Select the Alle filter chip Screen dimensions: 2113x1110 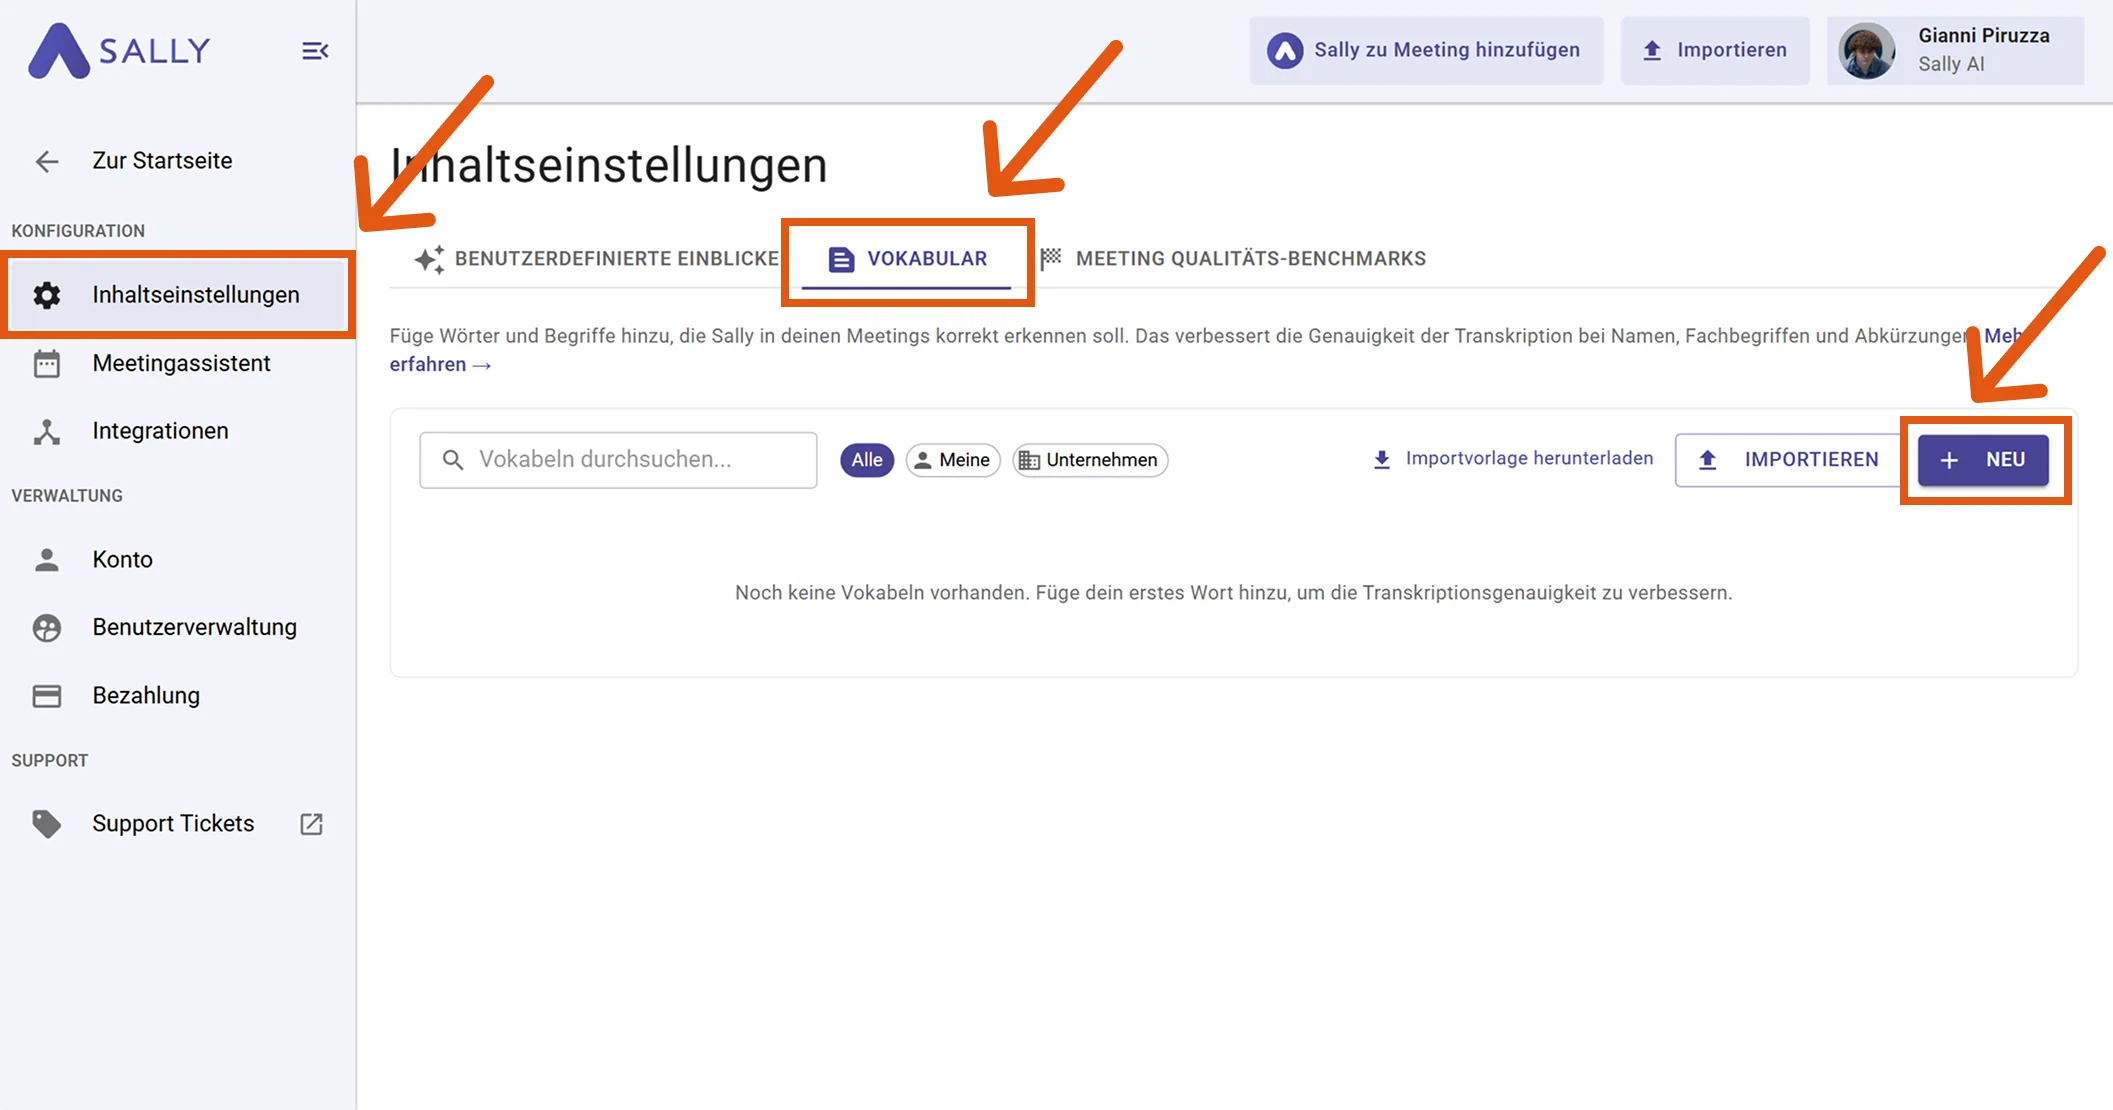[x=867, y=460]
